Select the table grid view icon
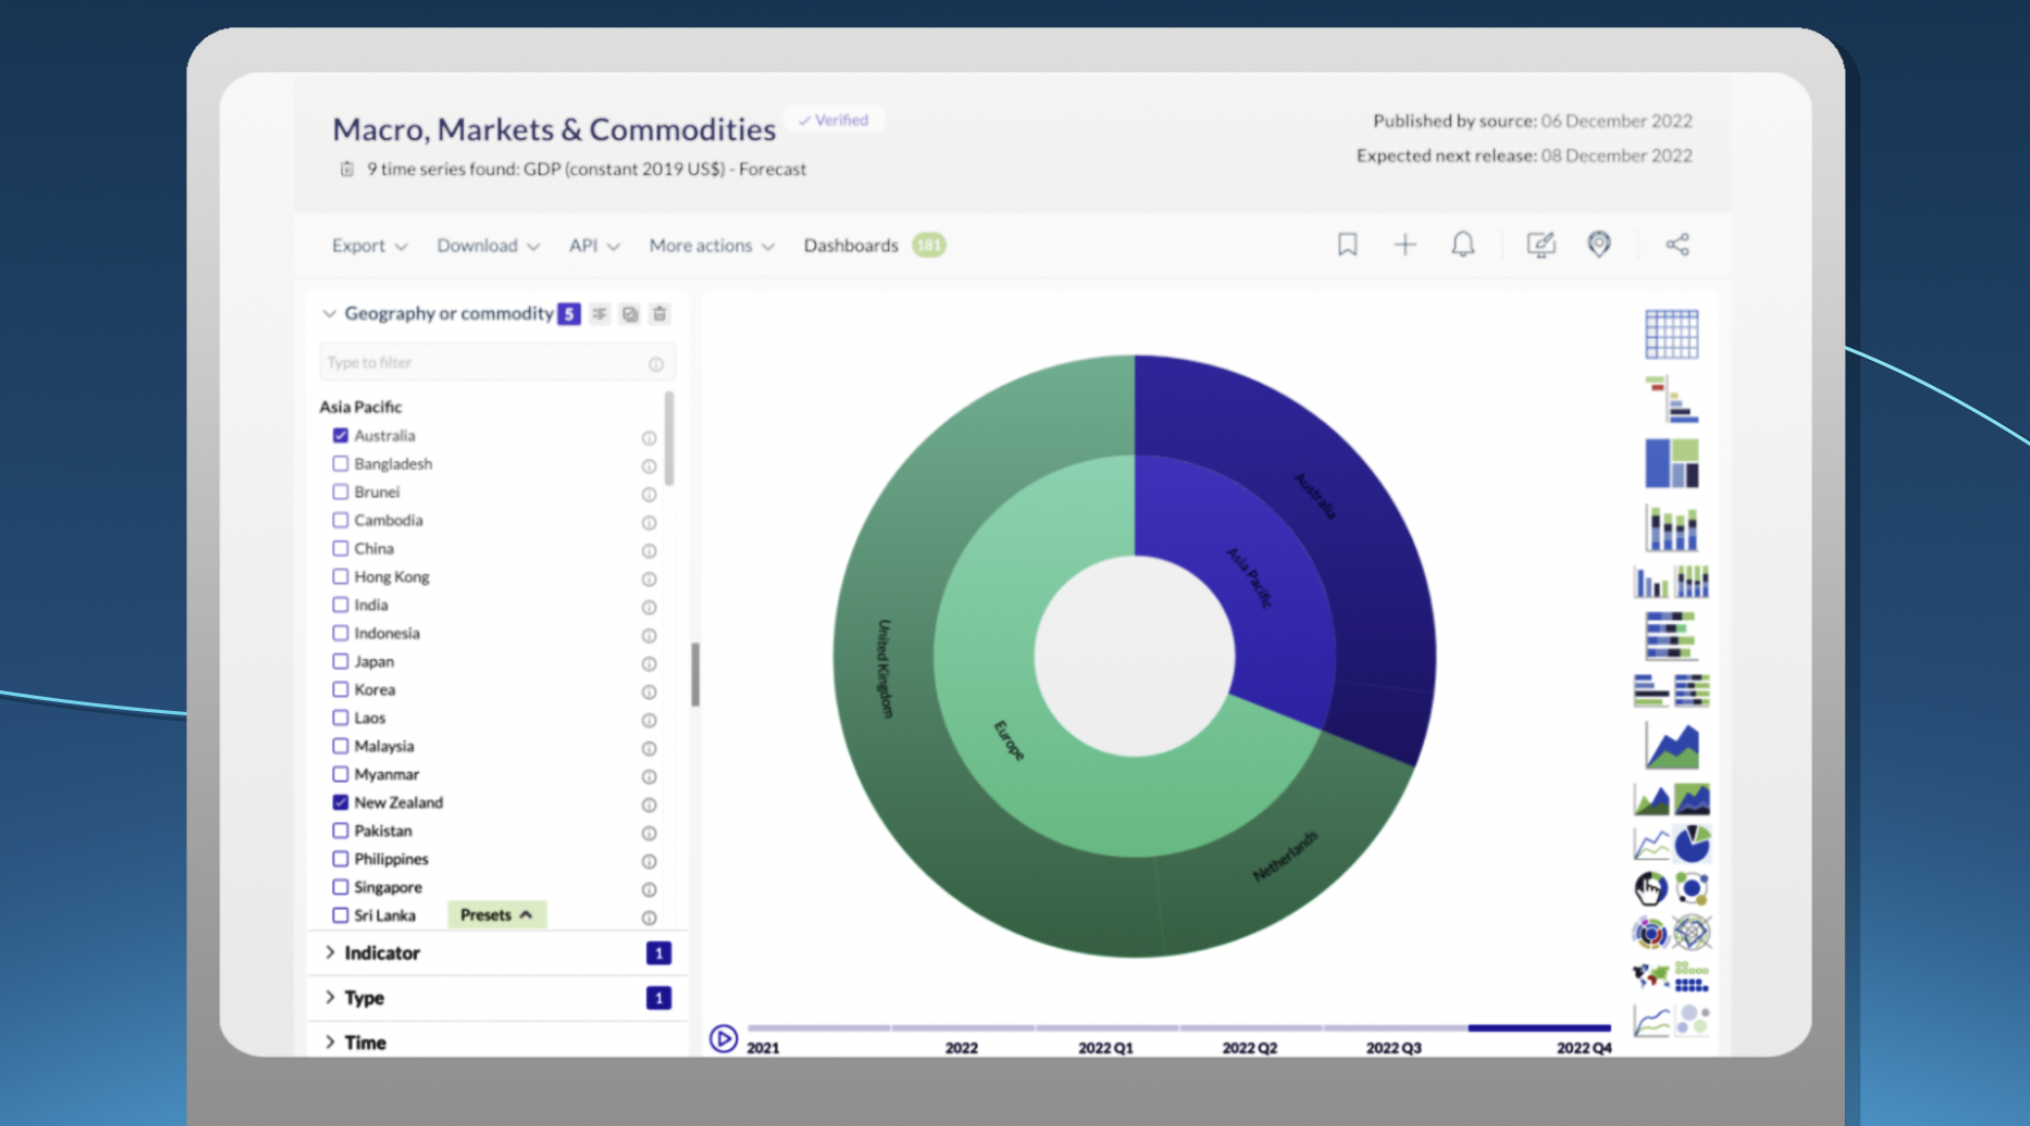 [x=1671, y=334]
